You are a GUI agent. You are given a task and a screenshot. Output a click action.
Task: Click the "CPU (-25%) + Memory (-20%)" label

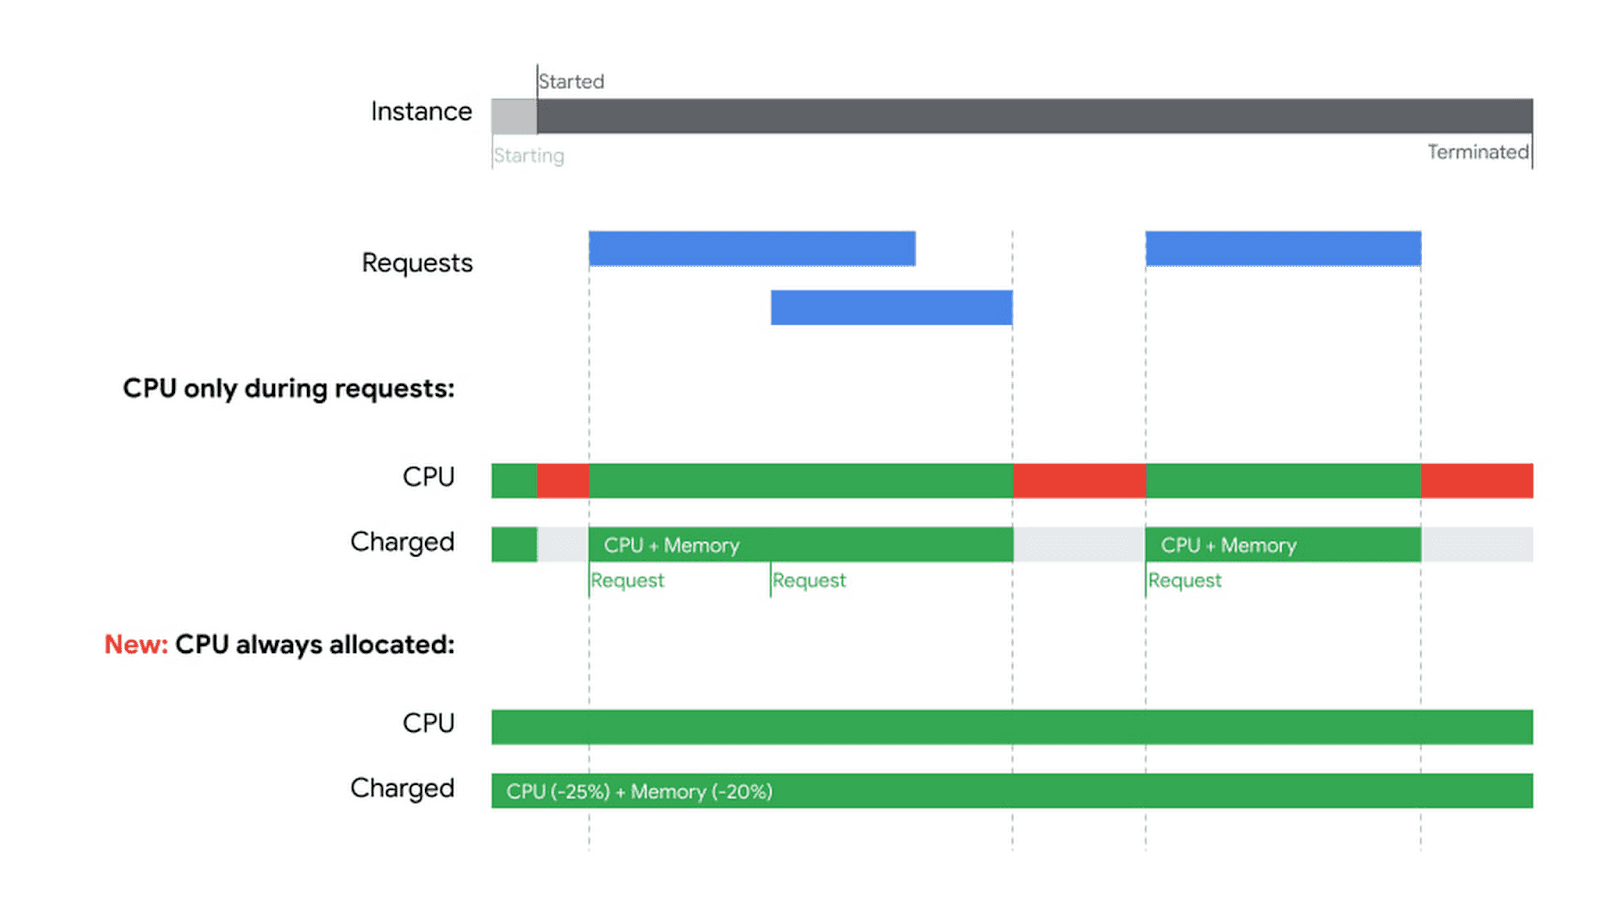[639, 791]
